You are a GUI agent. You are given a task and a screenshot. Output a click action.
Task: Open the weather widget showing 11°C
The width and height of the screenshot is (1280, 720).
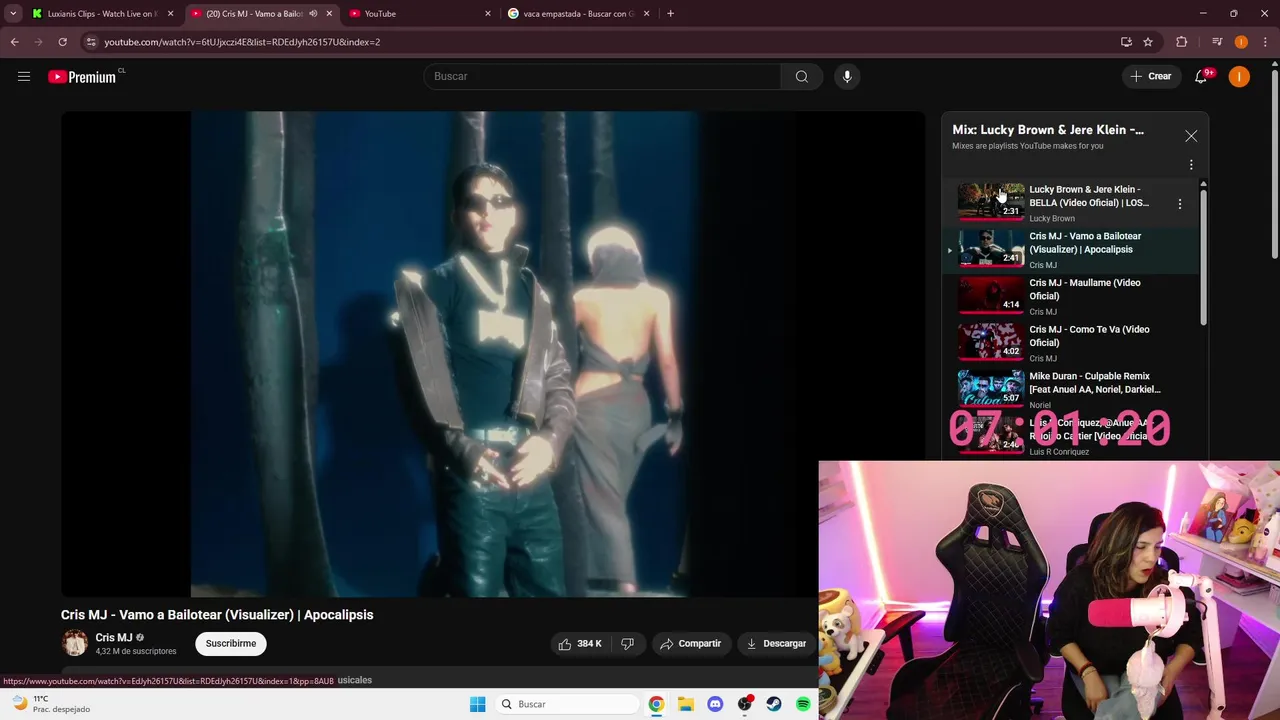pos(50,704)
